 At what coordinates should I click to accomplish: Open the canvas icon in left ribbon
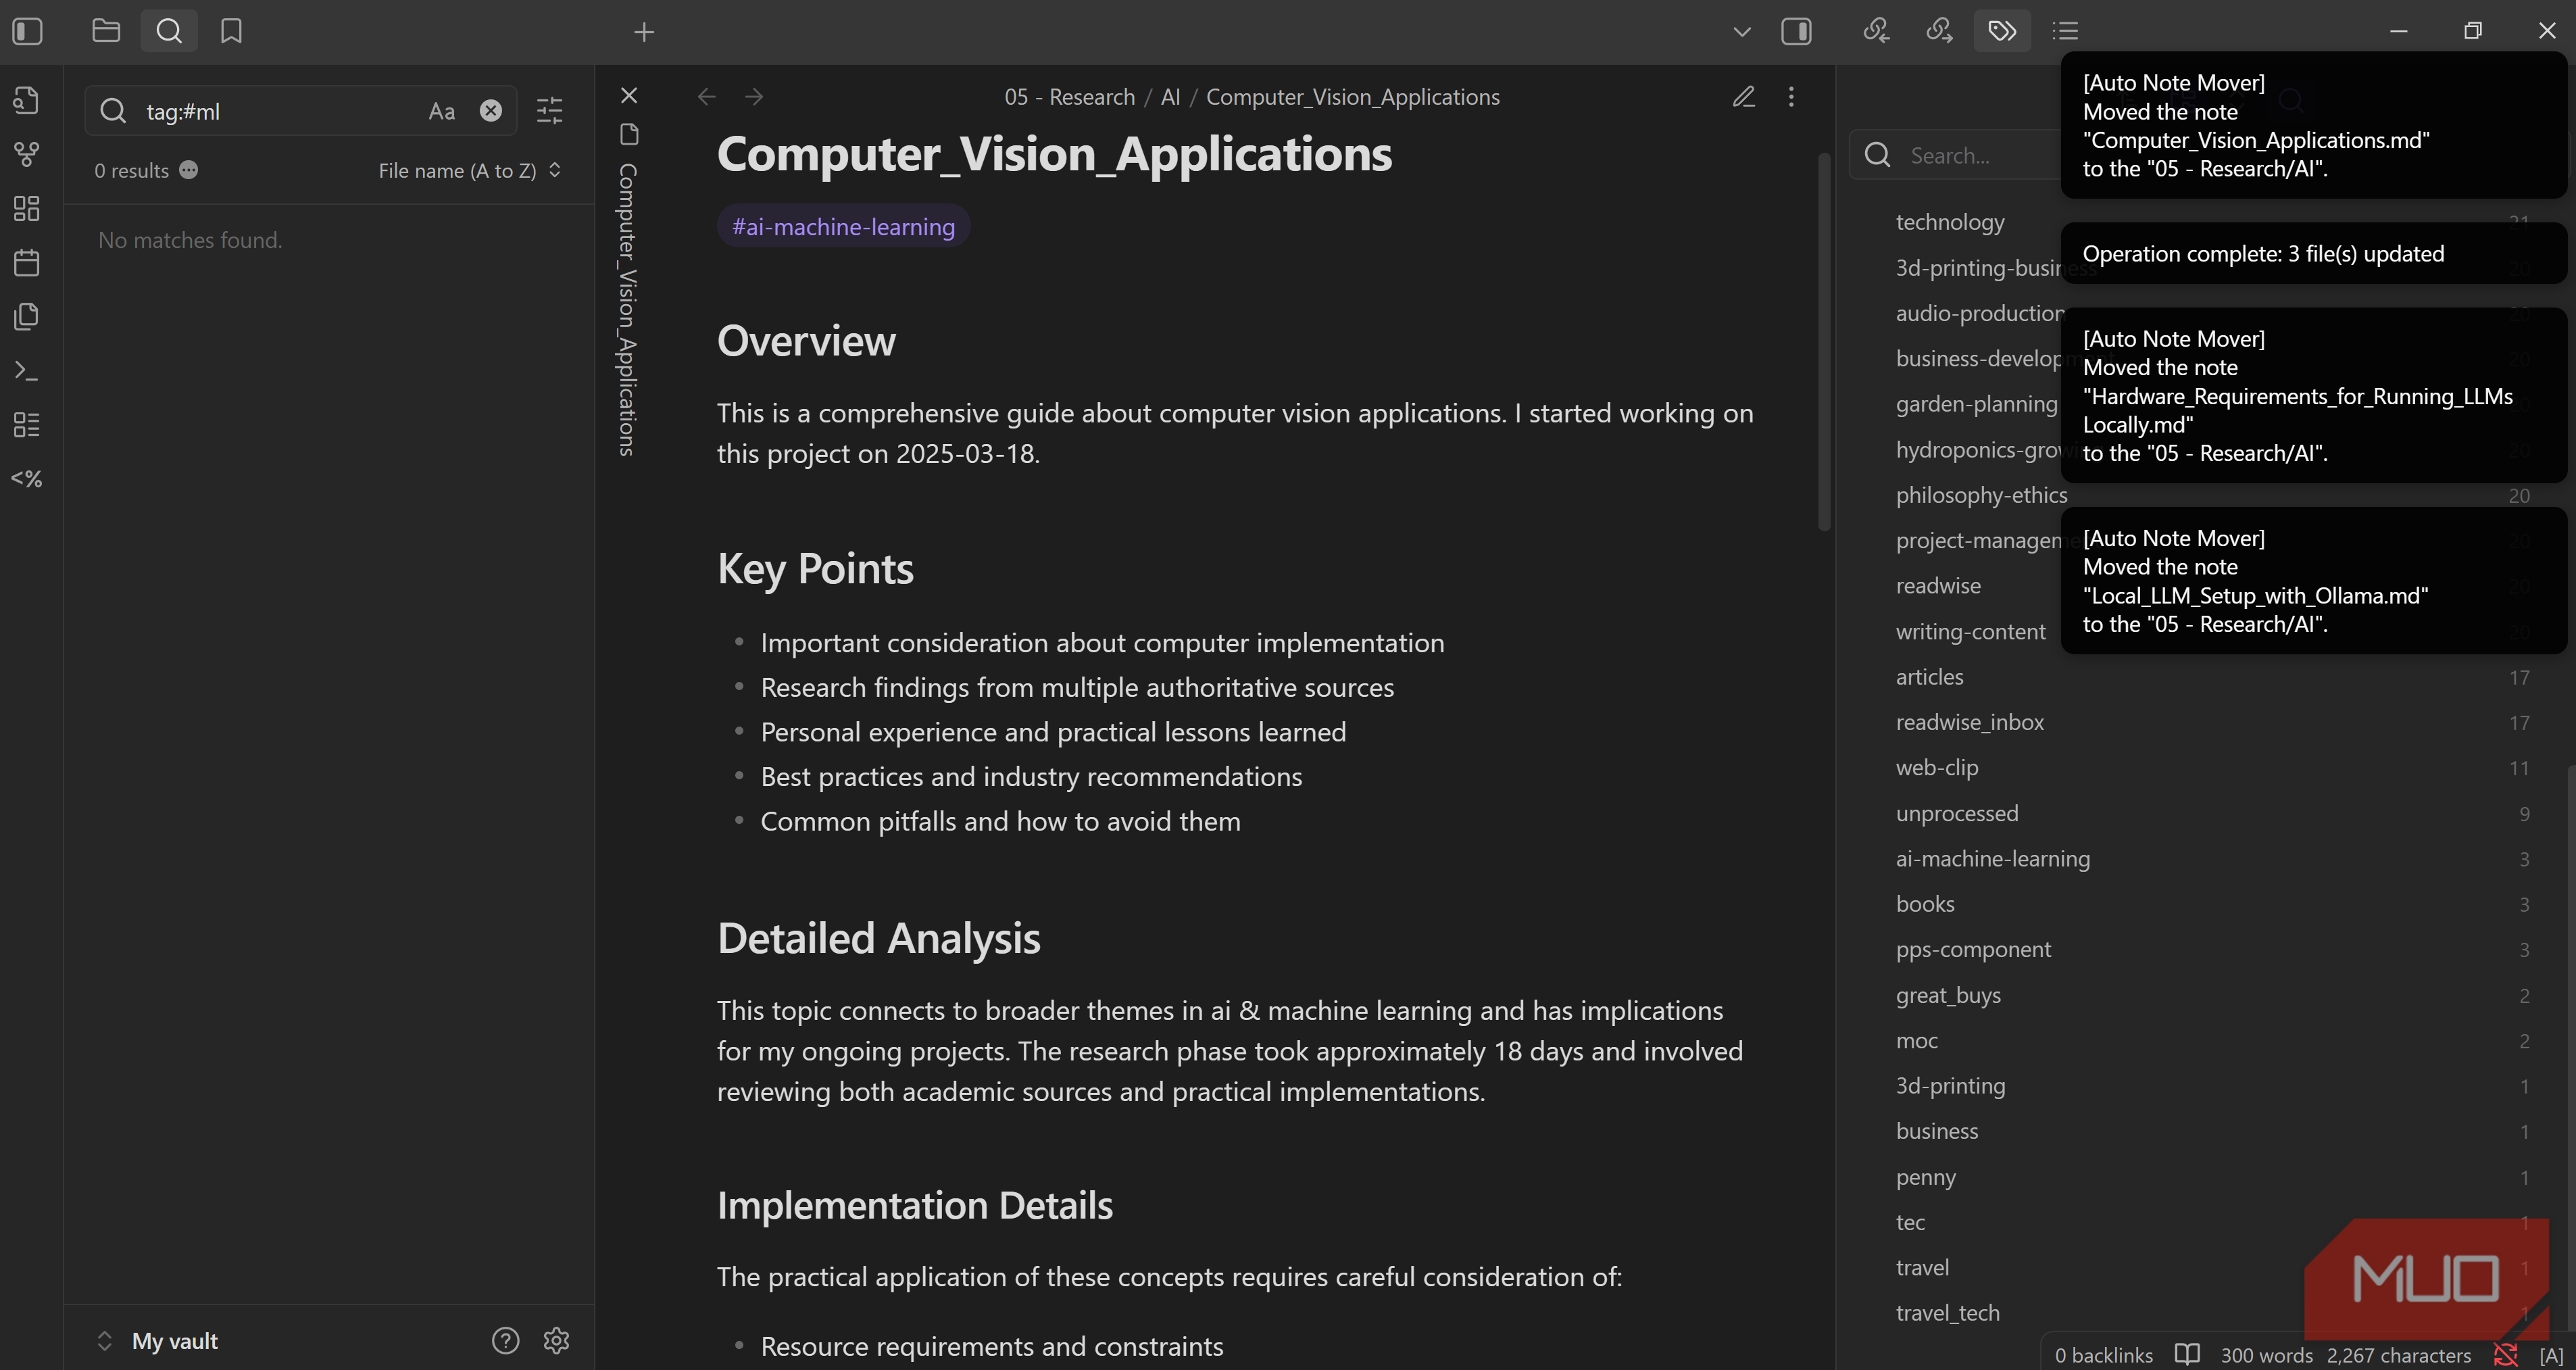27,208
